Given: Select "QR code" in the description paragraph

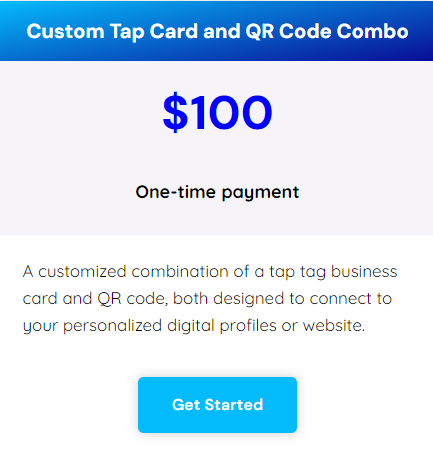Looking at the screenshot, I should (132, 299).
